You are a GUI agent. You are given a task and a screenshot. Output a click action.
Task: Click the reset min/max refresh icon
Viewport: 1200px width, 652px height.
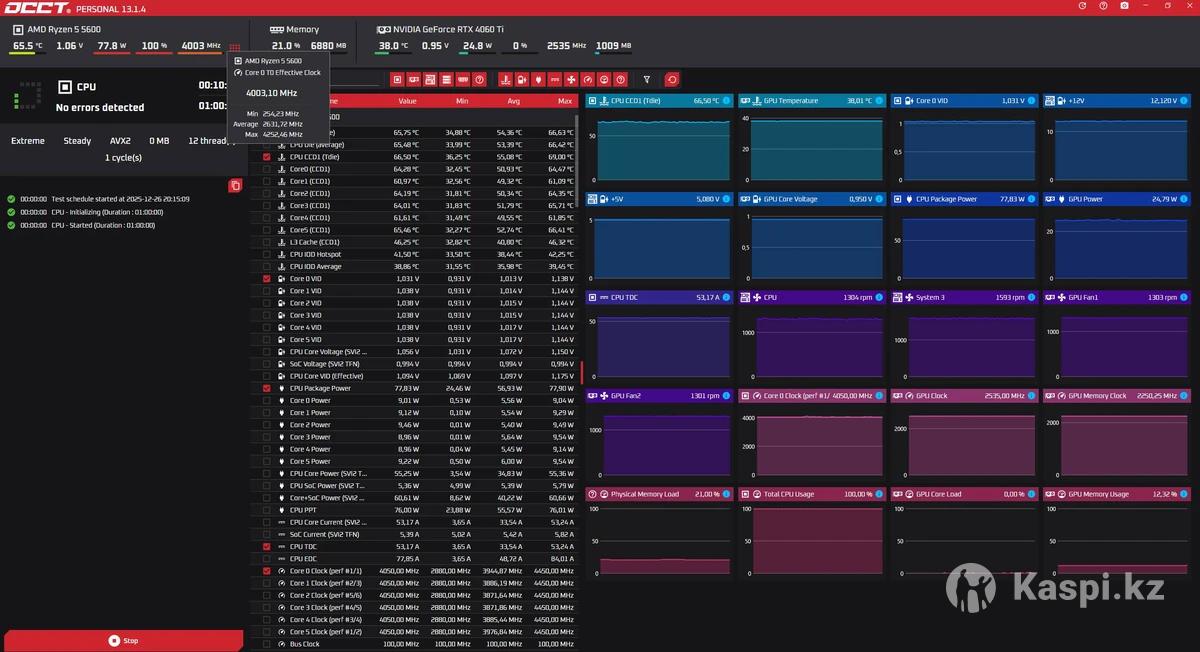(x=672, y=79)
